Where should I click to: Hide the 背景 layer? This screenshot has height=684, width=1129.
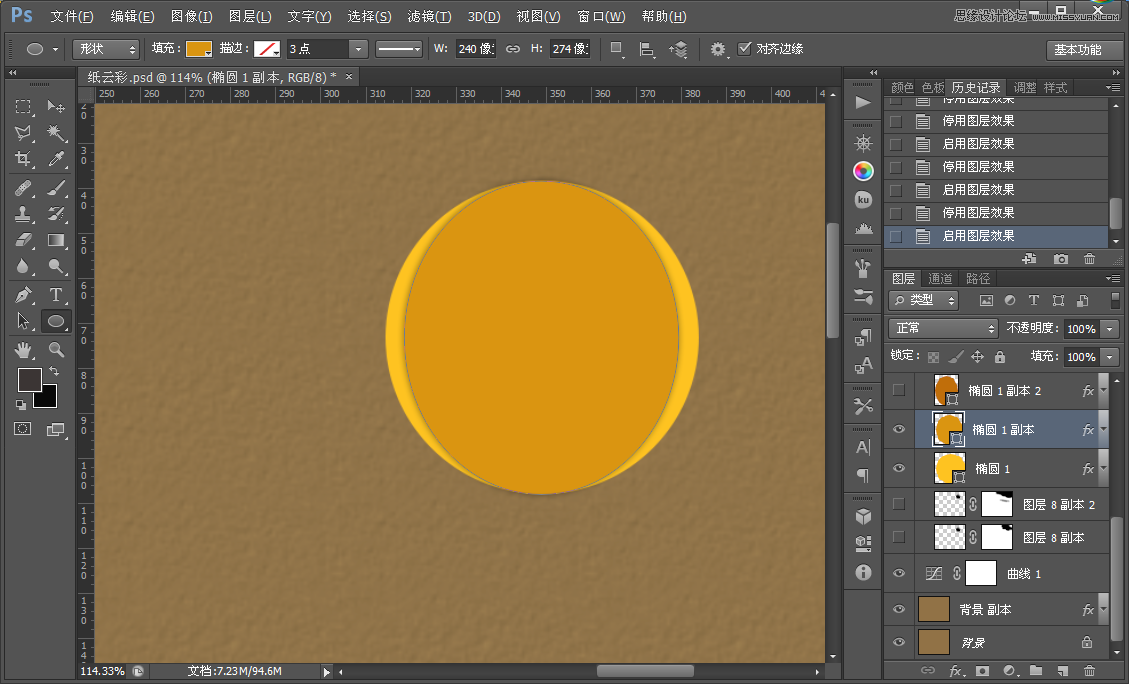[x=899, y=642]
